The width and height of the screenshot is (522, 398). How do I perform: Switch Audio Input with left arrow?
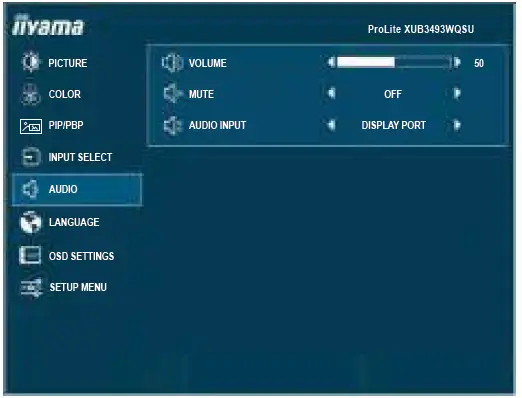pos(331,125)
